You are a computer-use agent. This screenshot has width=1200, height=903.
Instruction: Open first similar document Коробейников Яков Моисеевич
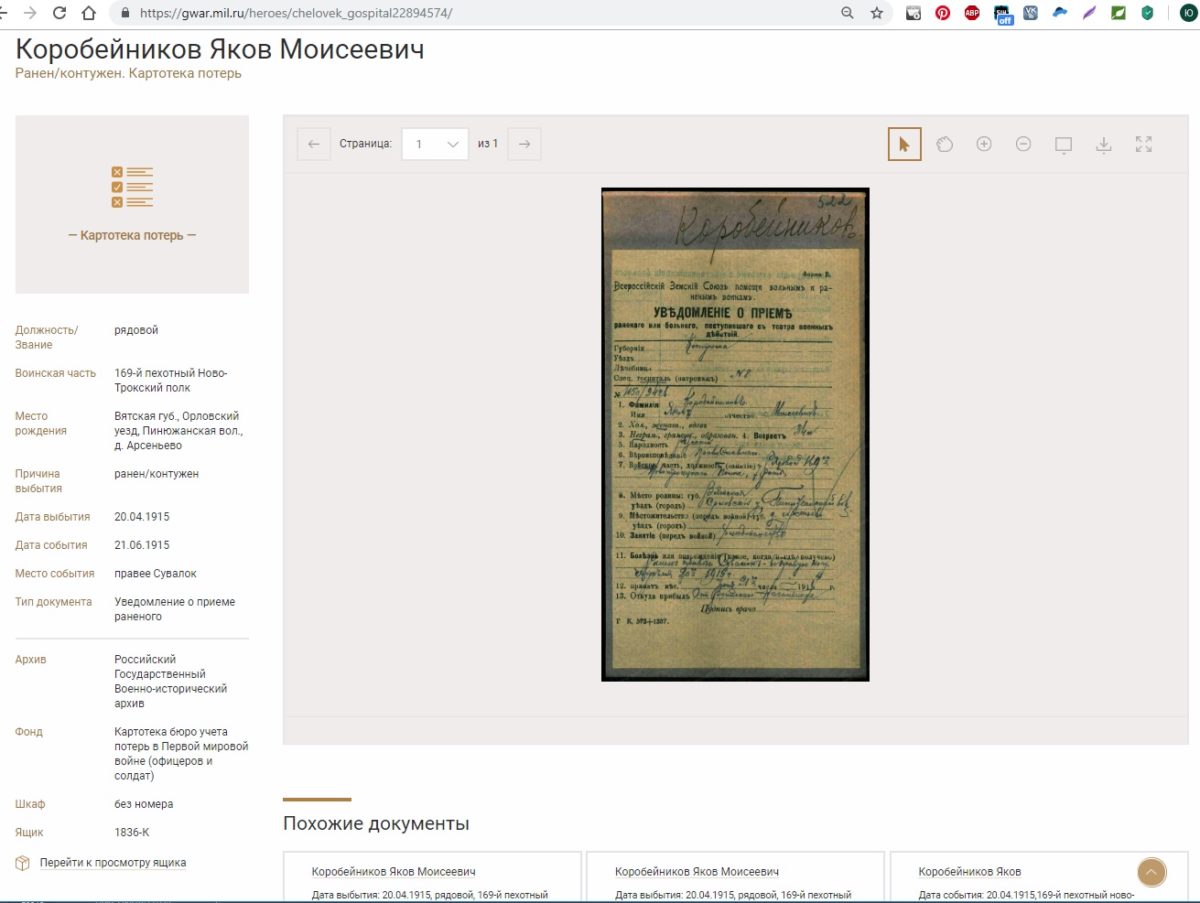393,871
